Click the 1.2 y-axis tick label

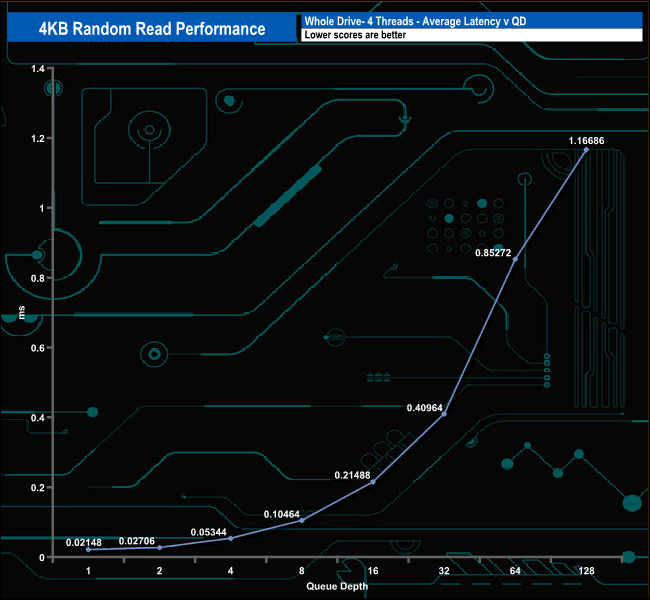point(38,138)
